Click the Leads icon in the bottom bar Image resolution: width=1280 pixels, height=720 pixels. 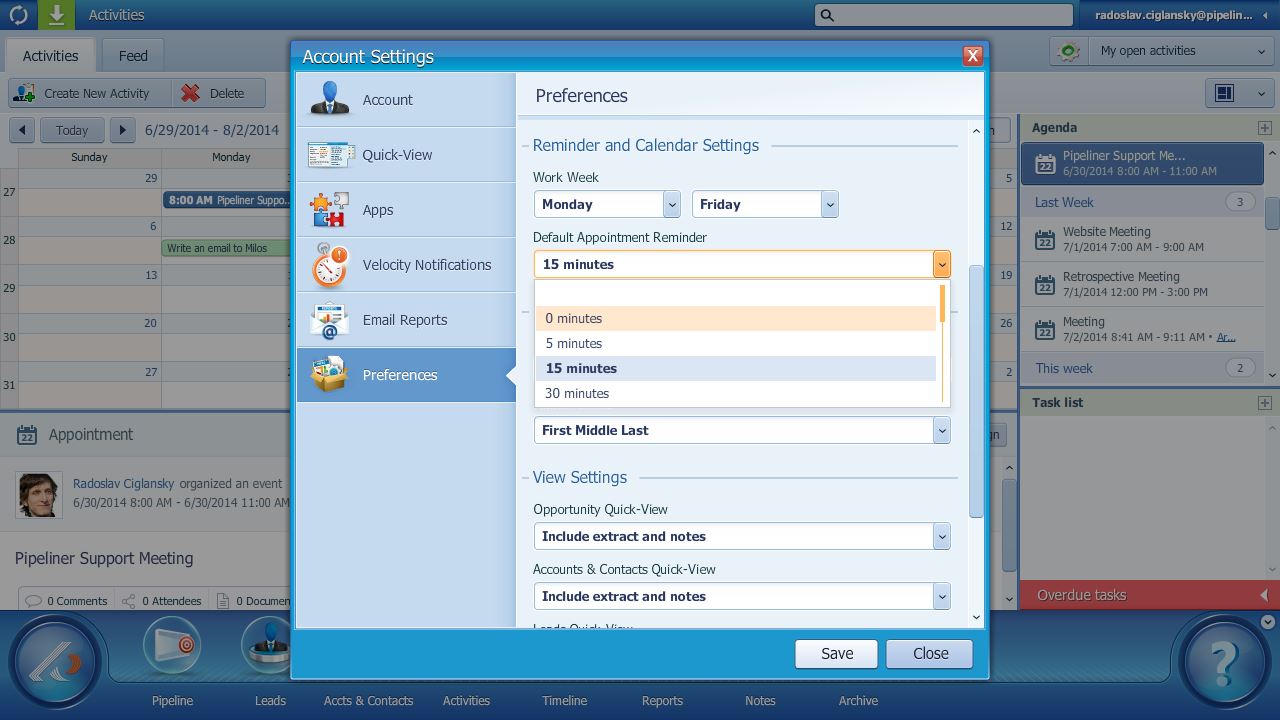point(268,646)
